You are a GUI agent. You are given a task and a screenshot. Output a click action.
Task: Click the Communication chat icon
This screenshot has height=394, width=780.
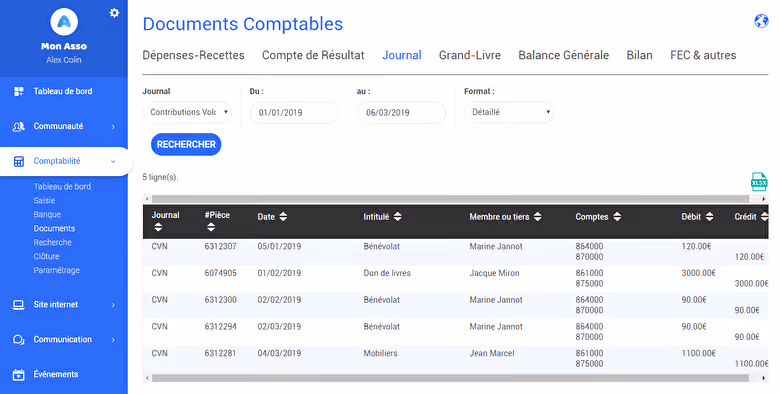(18, 340)
